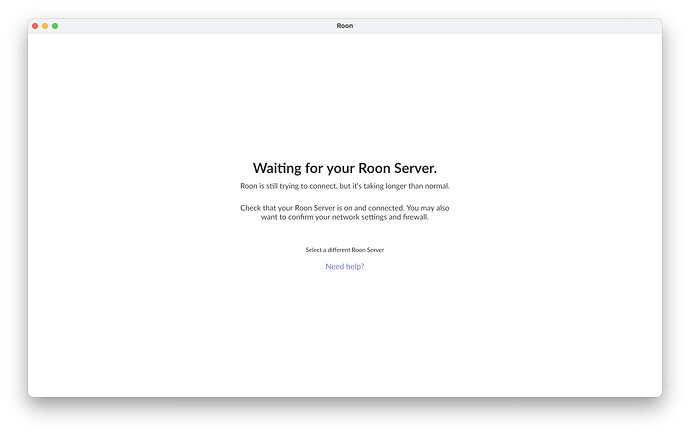Click the 'Waiting for your Roon Server.' heading
This screenshot has width=690, height=434.
tap(345, 168)
